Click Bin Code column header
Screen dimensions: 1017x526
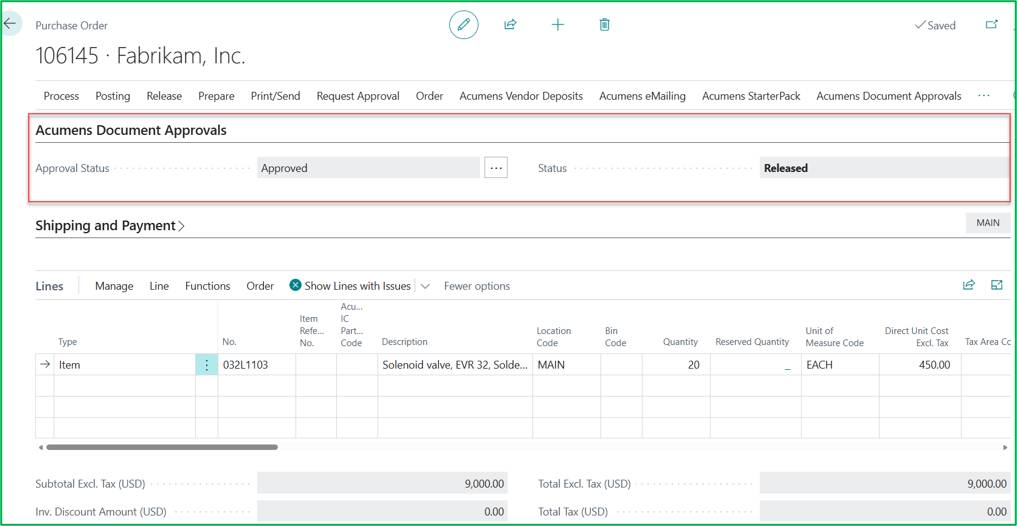coord(616,336)
